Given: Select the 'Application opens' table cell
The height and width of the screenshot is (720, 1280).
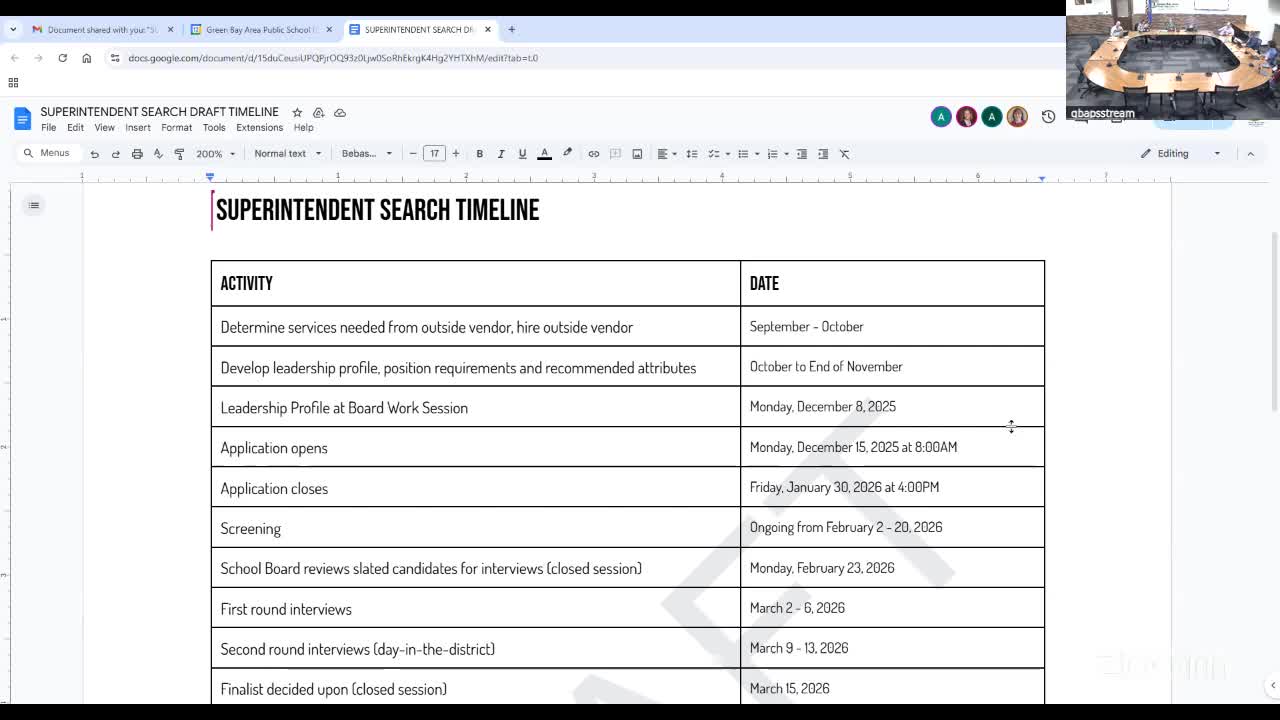Looking at the screenshot, I should (476, 447).
